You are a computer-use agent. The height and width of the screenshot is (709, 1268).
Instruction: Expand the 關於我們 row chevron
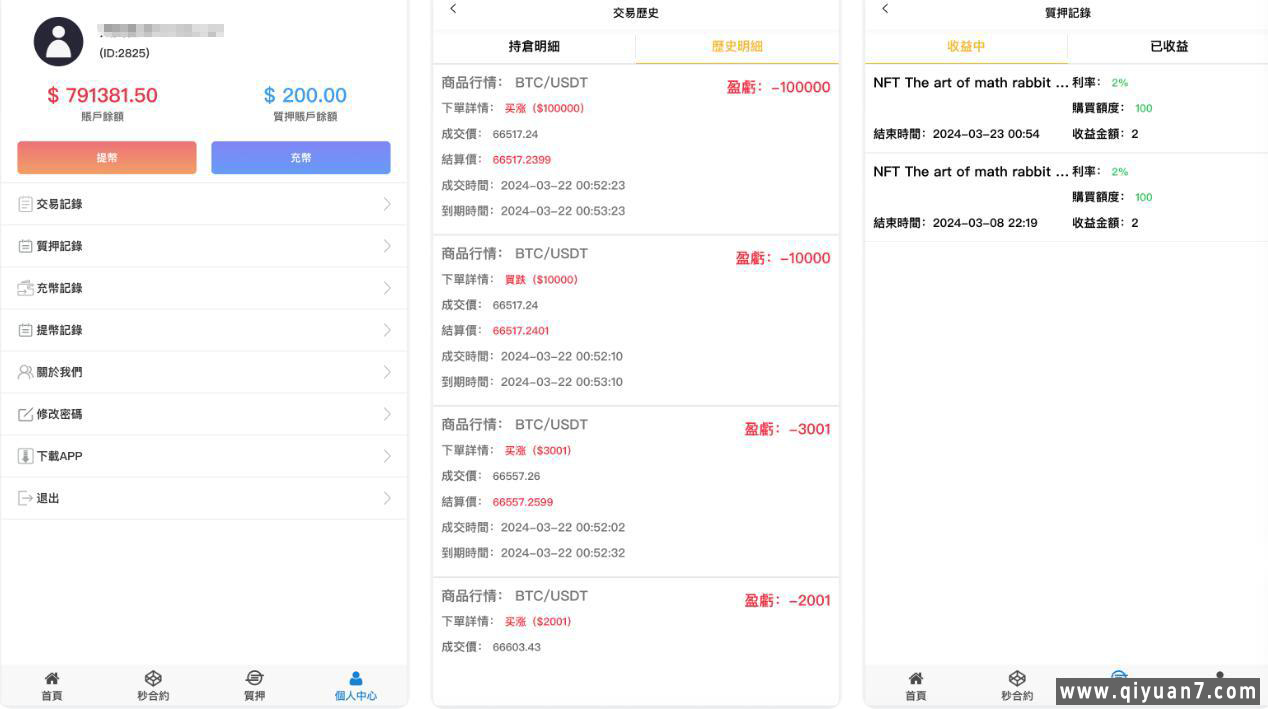[x=387, y=372]
